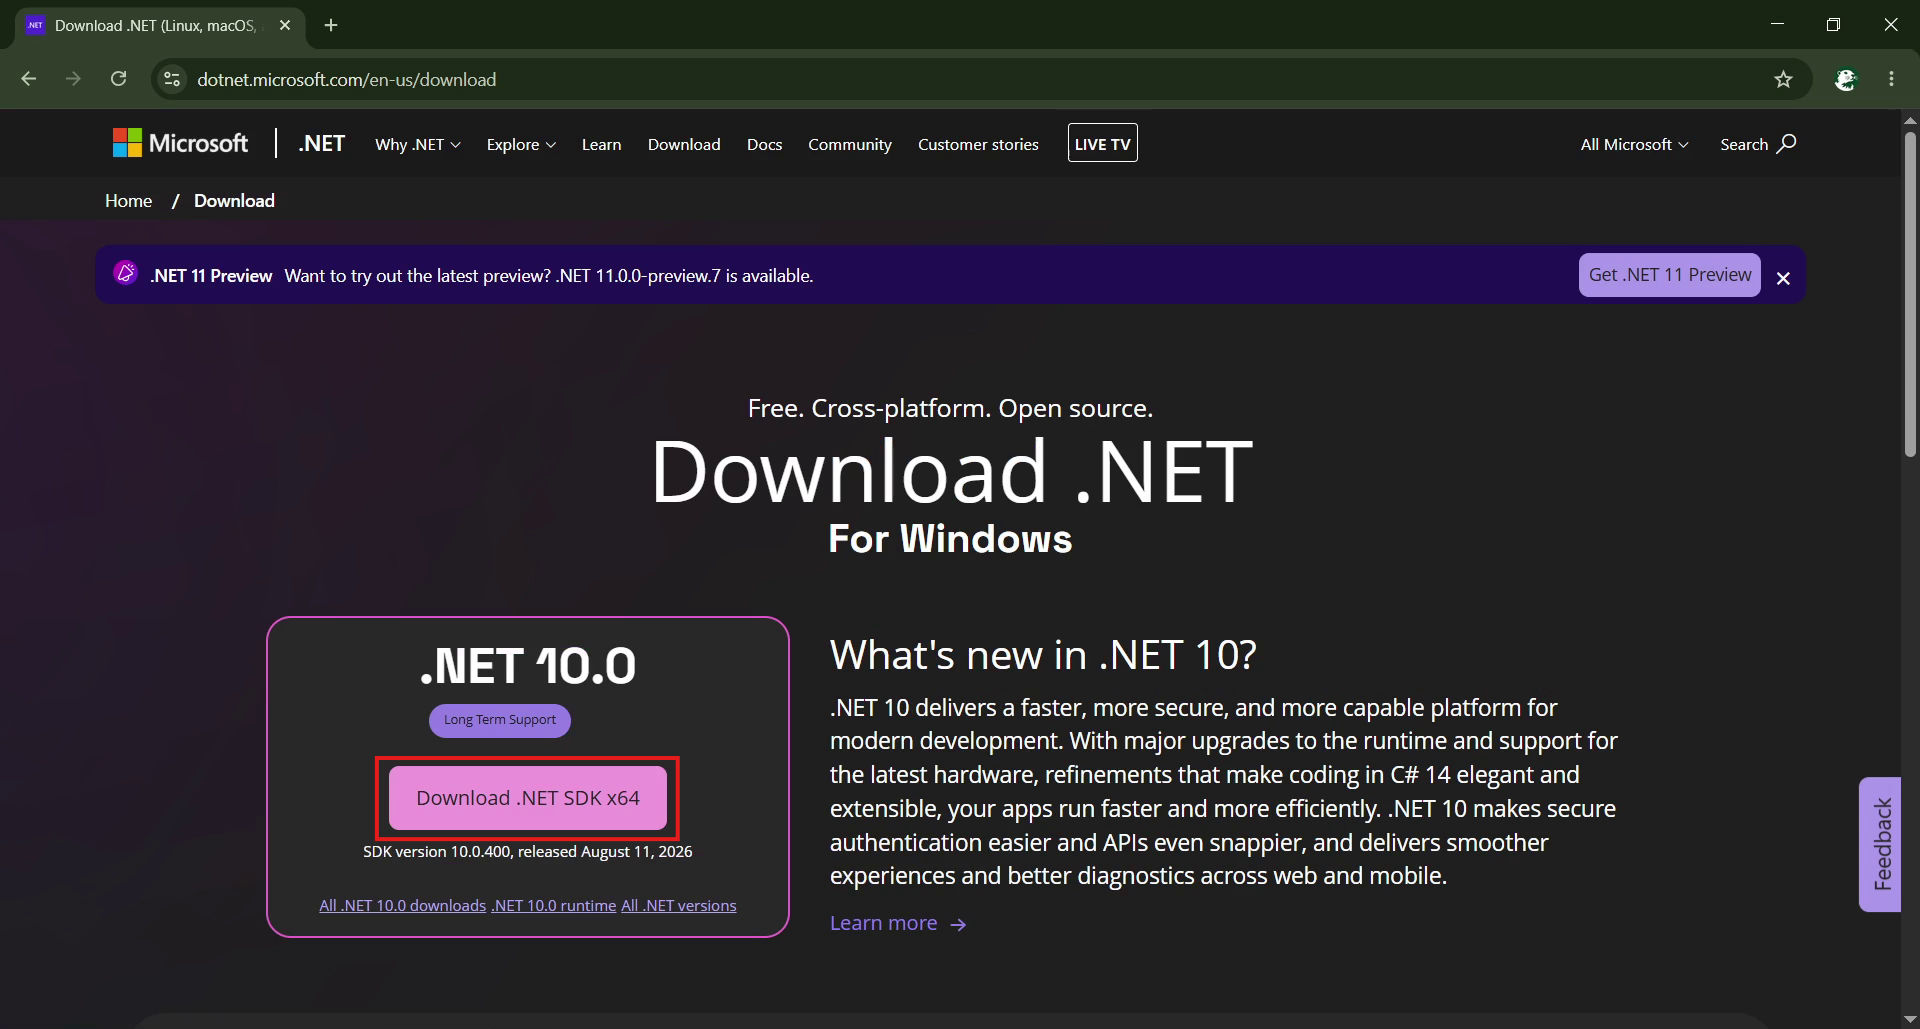
Task: Open Customer stories nav item
Action: coord(978,144)
